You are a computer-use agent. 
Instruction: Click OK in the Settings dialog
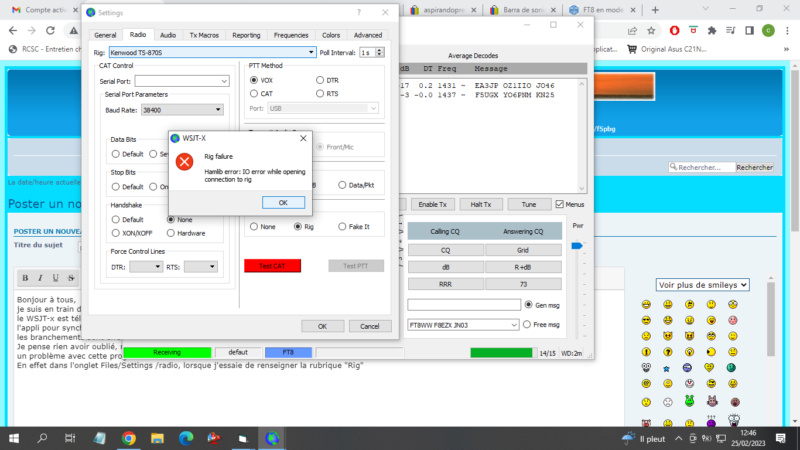click(x=322, y=326)
